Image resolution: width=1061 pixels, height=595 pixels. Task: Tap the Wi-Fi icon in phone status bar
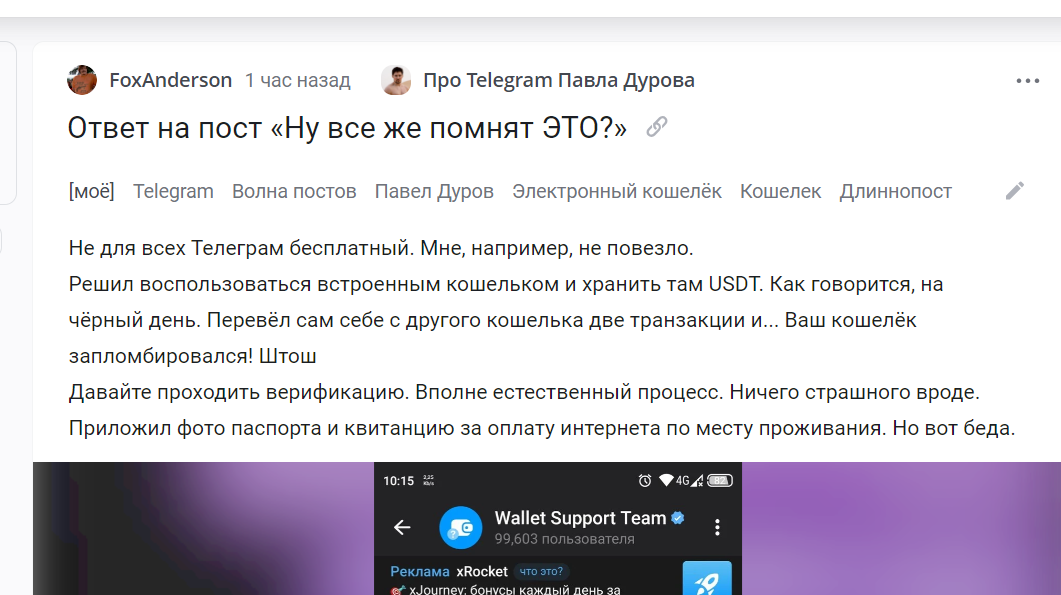666,481
